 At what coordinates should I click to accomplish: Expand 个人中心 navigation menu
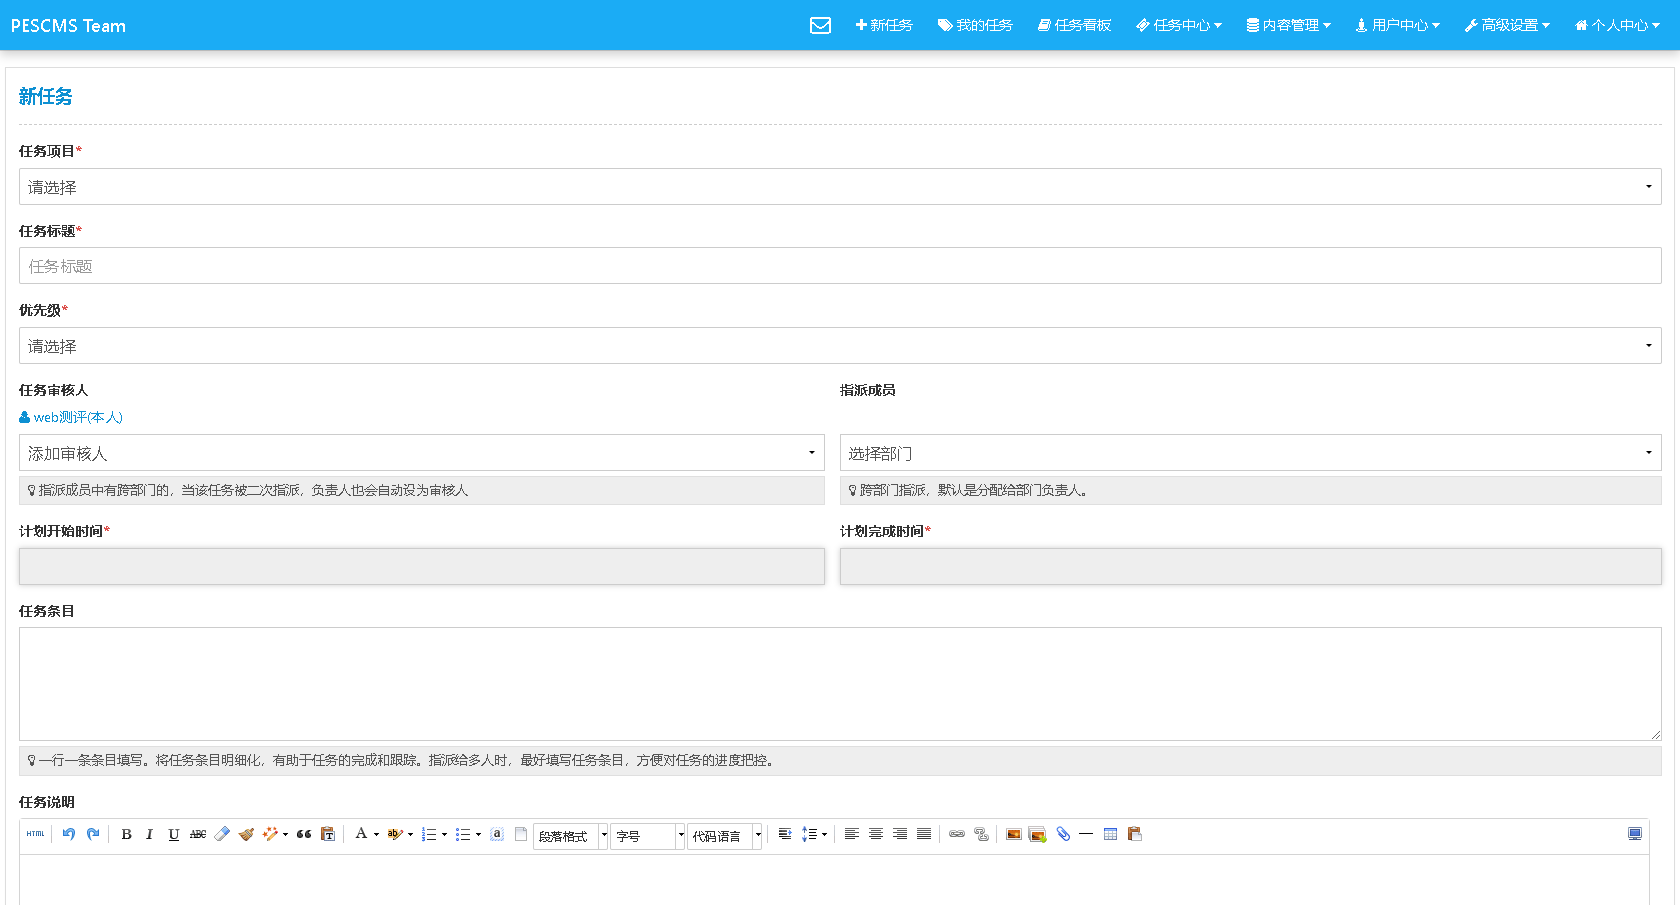[1618, 25]
